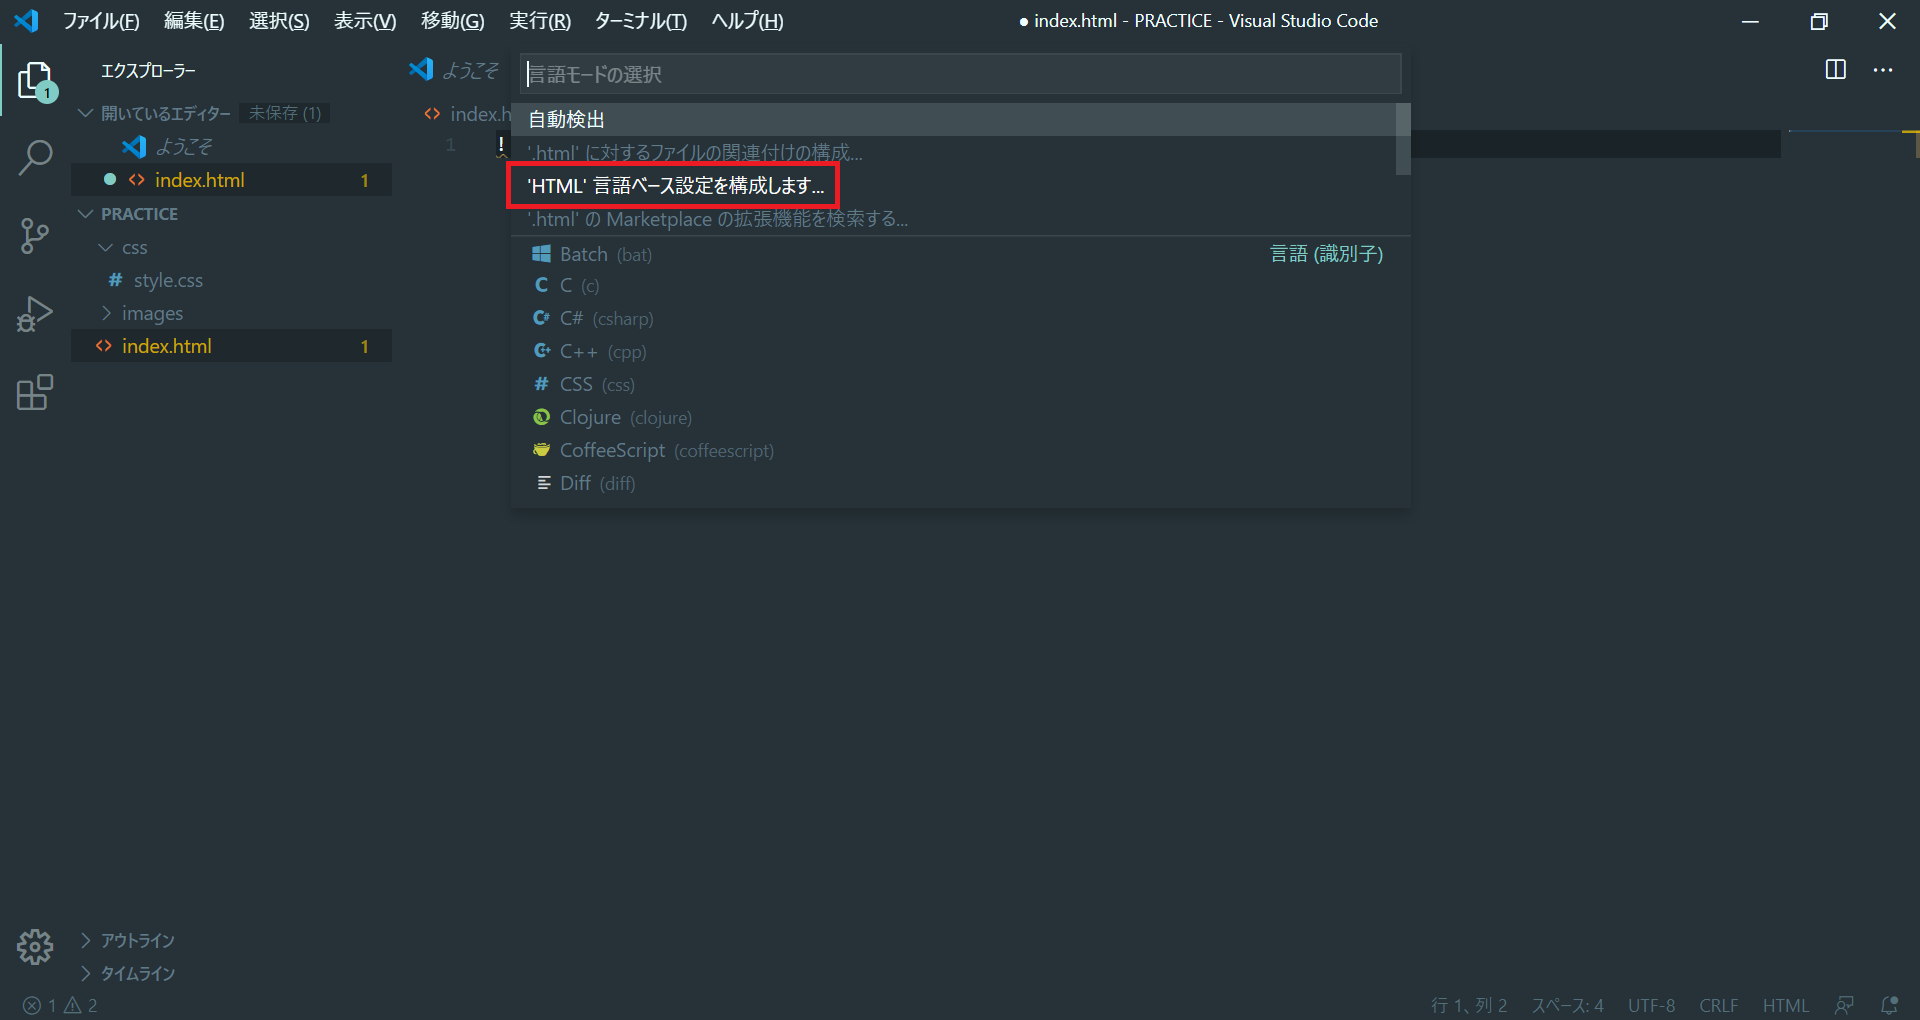Select CoffeeScript language mode
1920x1020 pixels.
[x=960, y=451]
